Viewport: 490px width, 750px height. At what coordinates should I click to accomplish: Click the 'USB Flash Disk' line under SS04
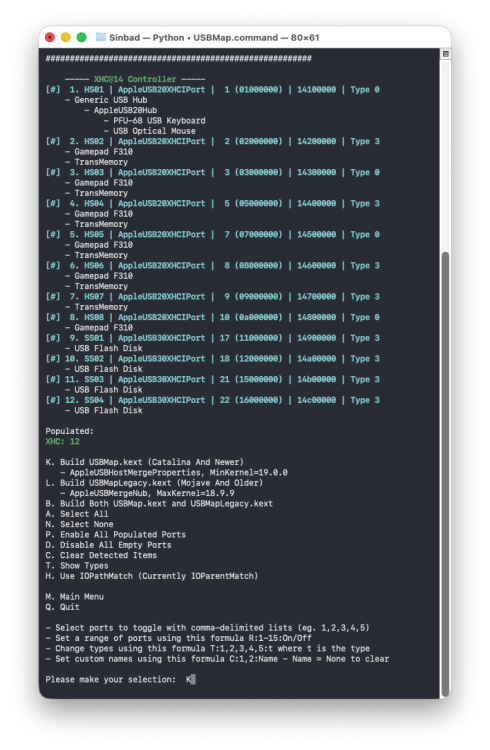pos(104,410)
